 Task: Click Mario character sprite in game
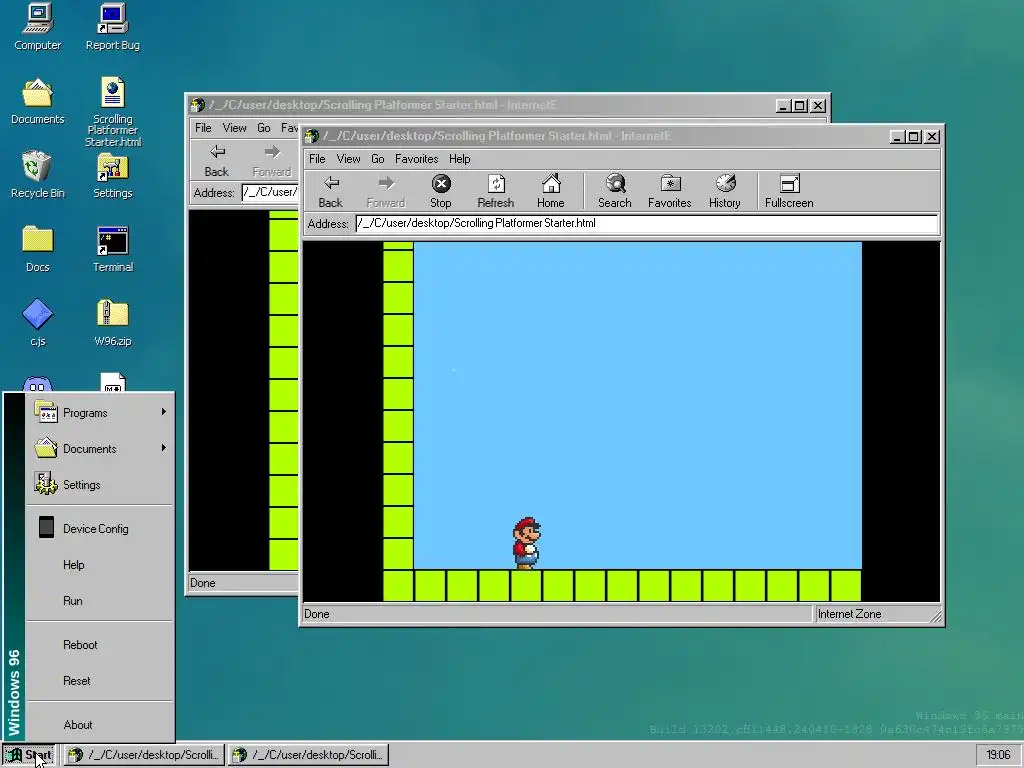click(526, 543)
